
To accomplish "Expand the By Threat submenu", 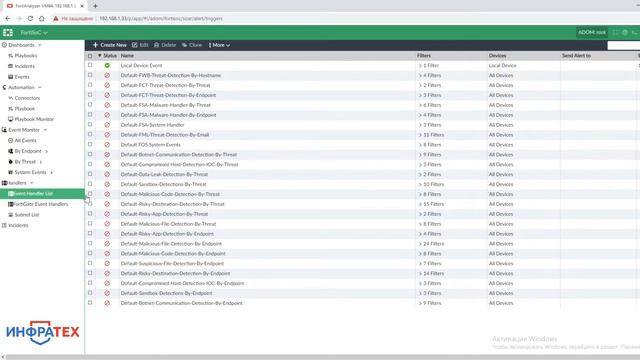I will point(41,162).
